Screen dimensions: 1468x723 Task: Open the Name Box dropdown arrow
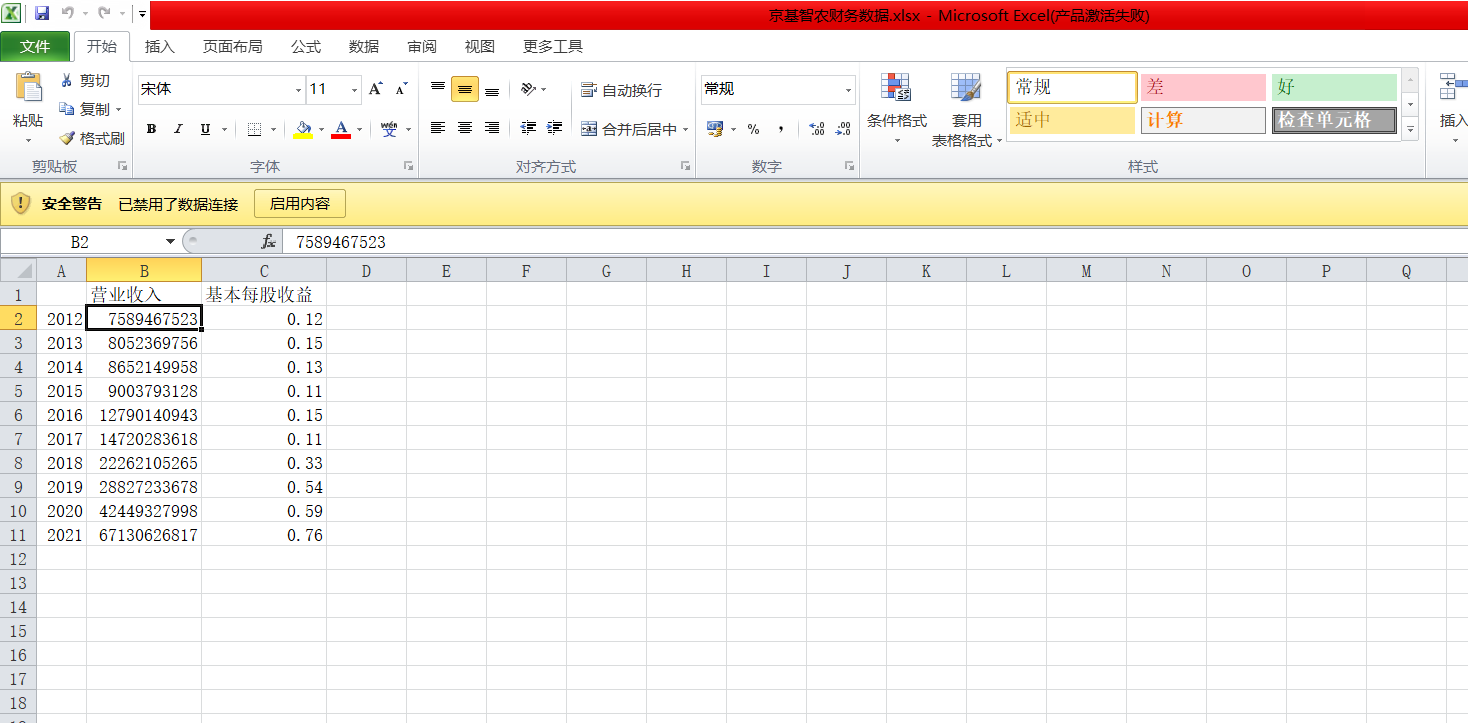coord(170,242)
